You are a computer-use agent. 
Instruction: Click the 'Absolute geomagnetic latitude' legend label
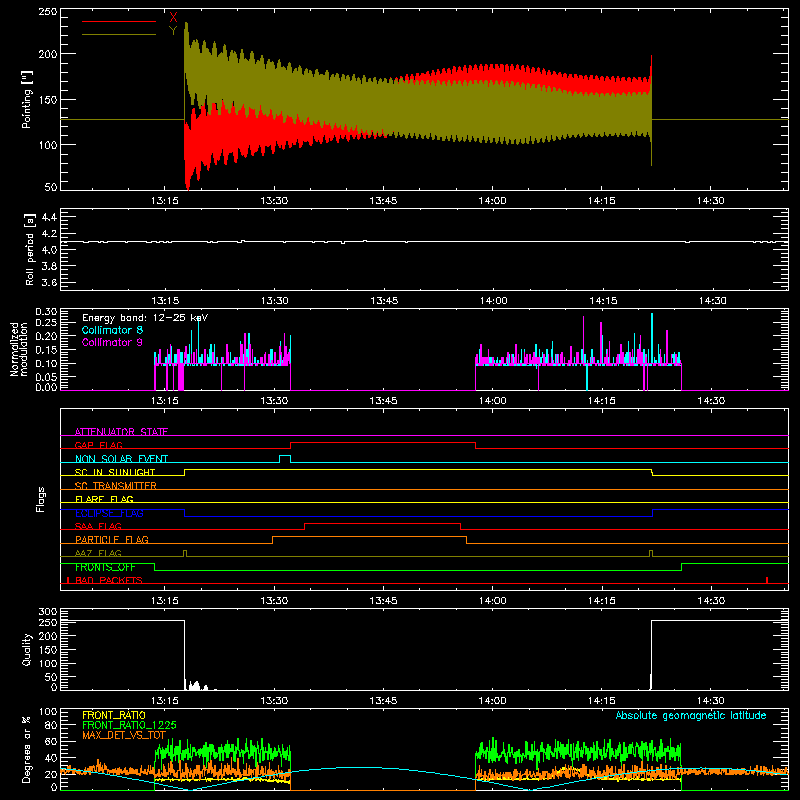point(691,715)
